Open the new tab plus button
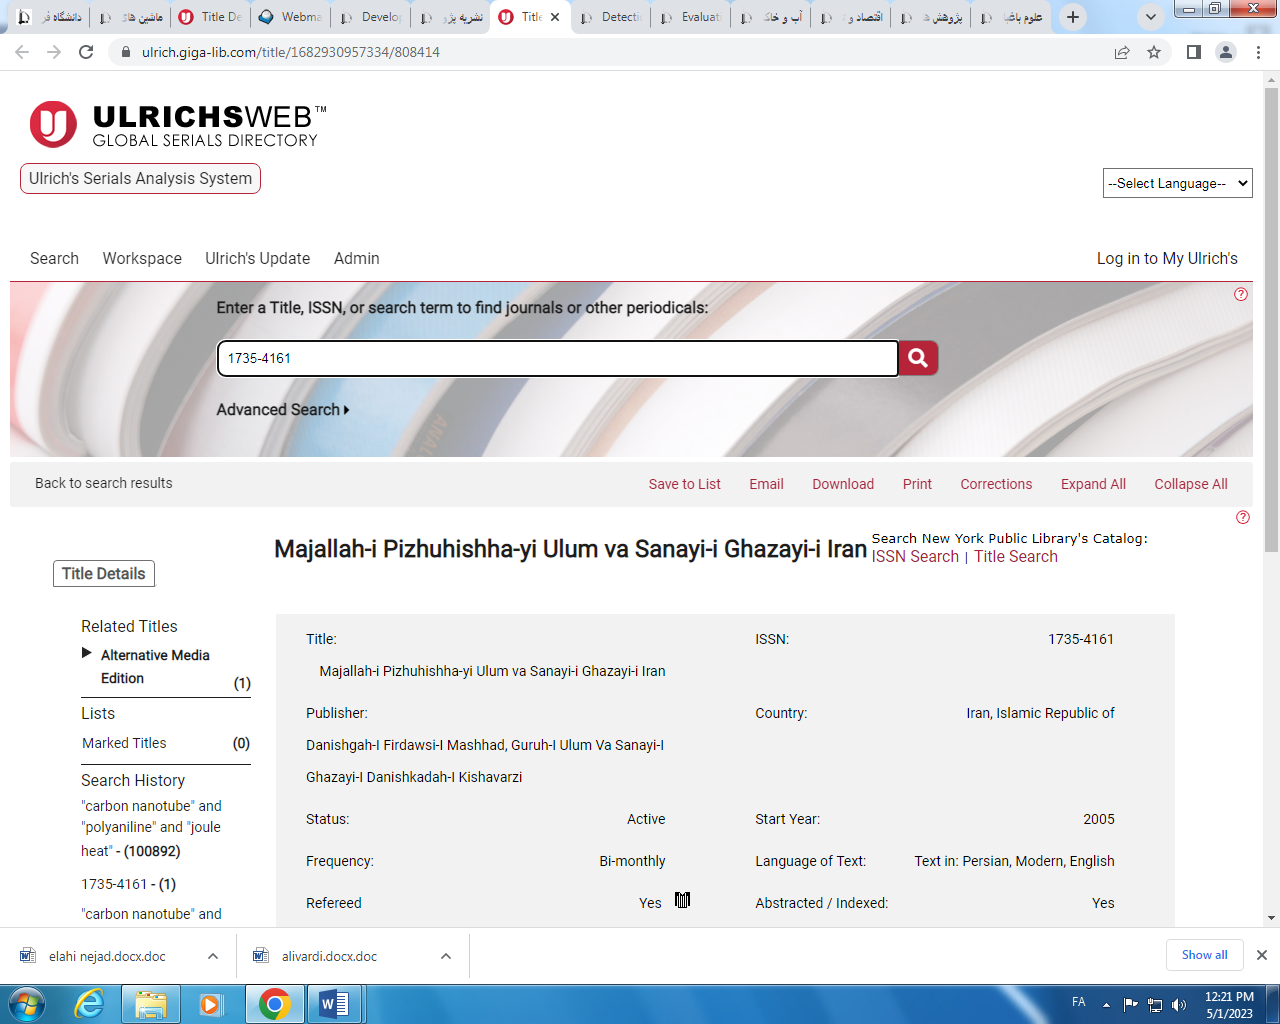This screenshot has width=1280, height=1024. coord(1072,17)
